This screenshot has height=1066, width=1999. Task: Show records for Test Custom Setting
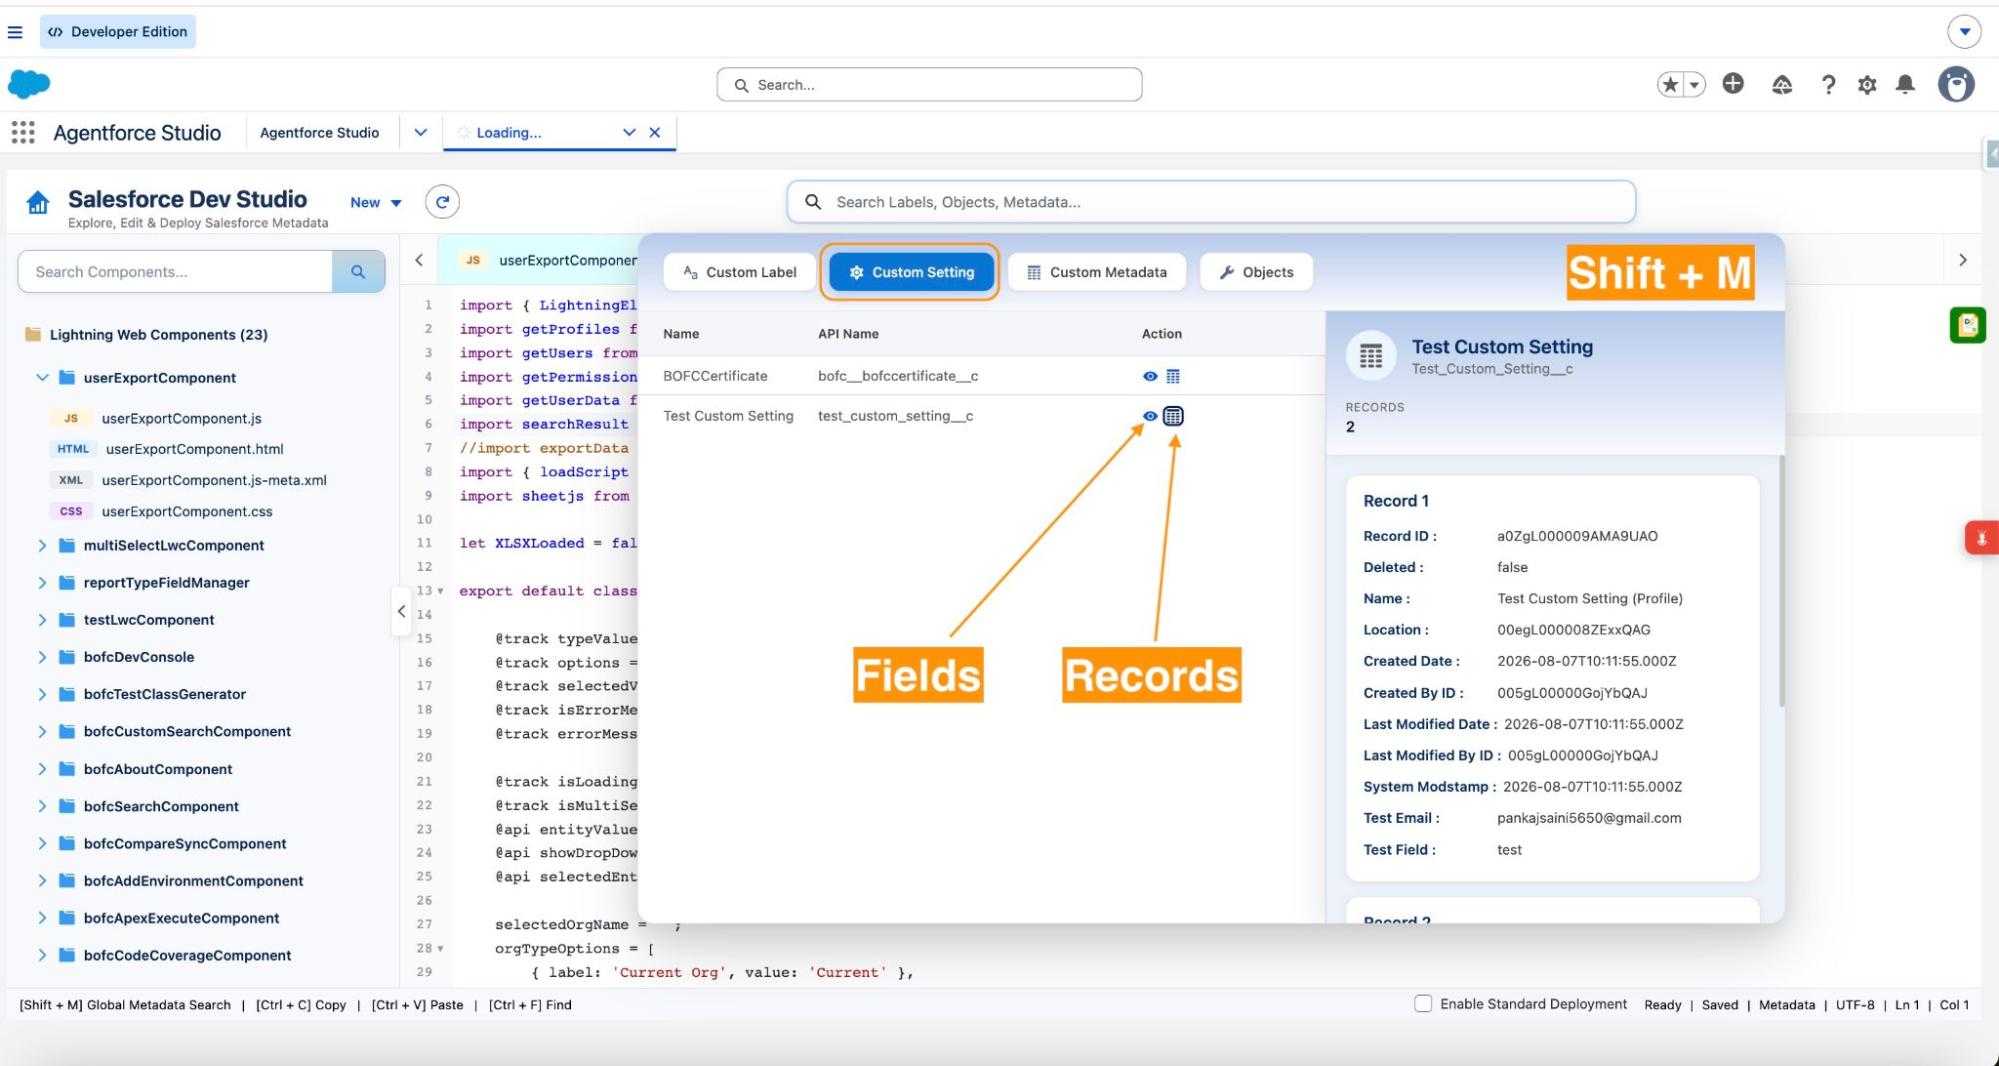pos(1173,416)
